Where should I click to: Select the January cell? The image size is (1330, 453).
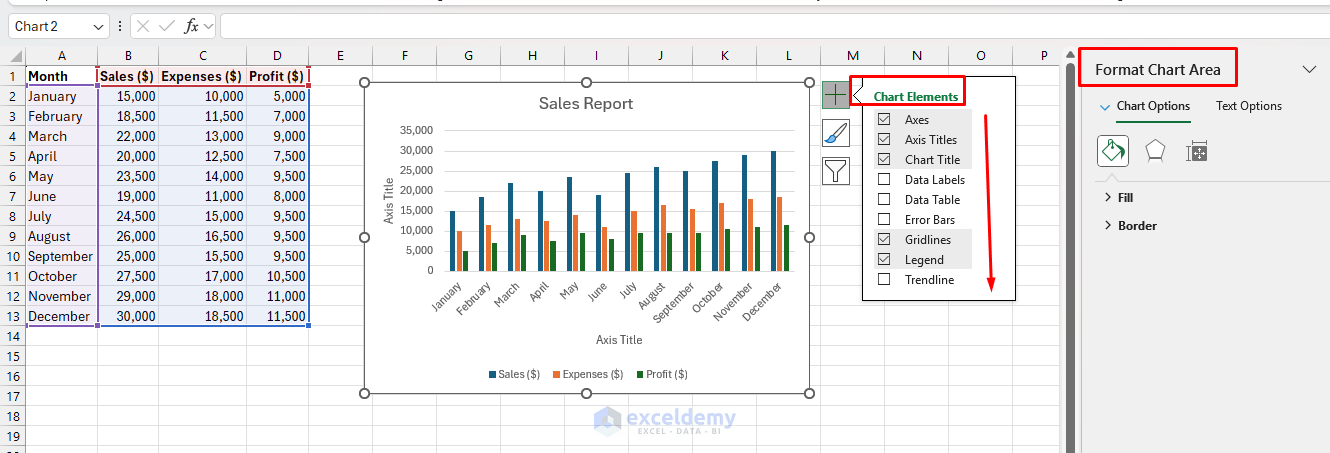point(61,96)
